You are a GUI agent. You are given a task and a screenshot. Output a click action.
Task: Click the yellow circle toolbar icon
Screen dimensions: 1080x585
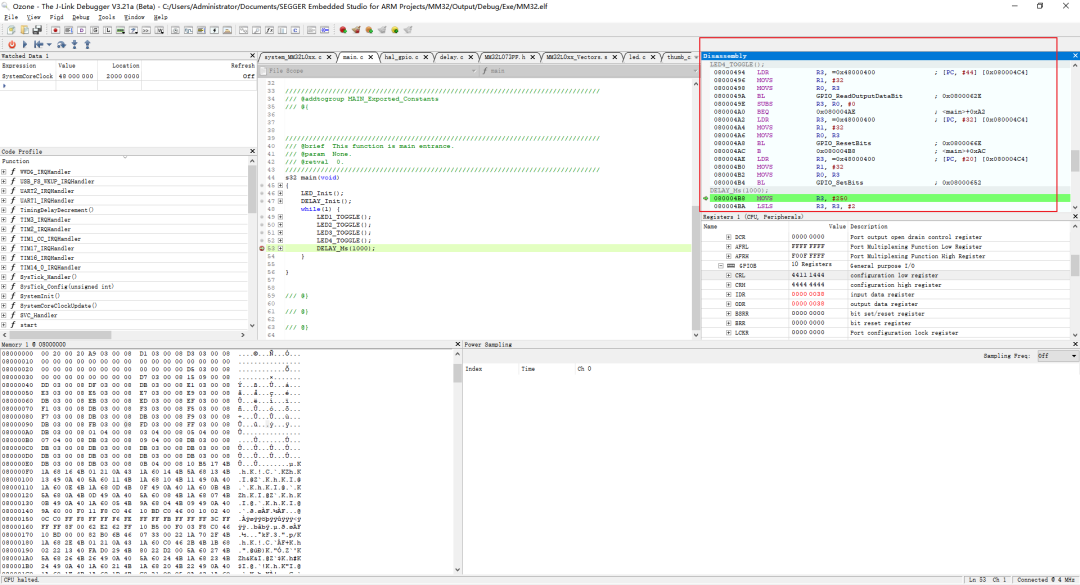pos(395,30)
